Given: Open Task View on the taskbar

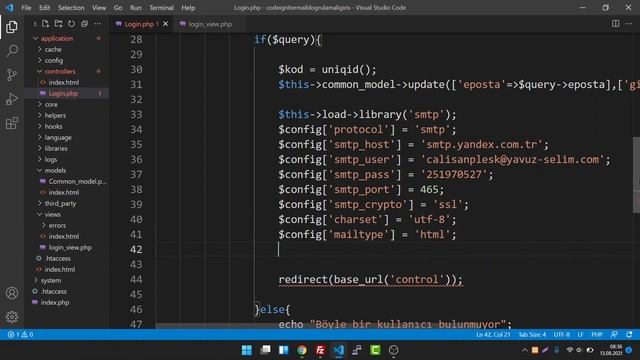Looking at the screenshot, I should [x=265, y=350].
